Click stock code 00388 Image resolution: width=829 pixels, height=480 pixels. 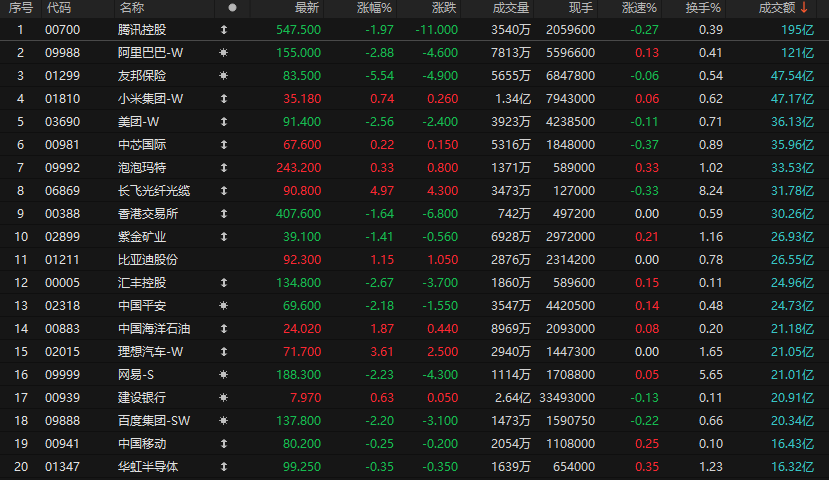[x=62, y=214]
